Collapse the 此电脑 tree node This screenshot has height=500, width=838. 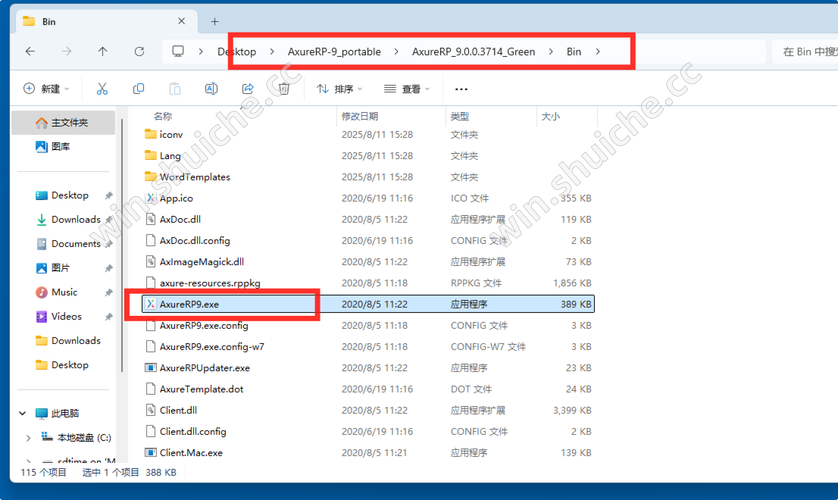(22, 413)
